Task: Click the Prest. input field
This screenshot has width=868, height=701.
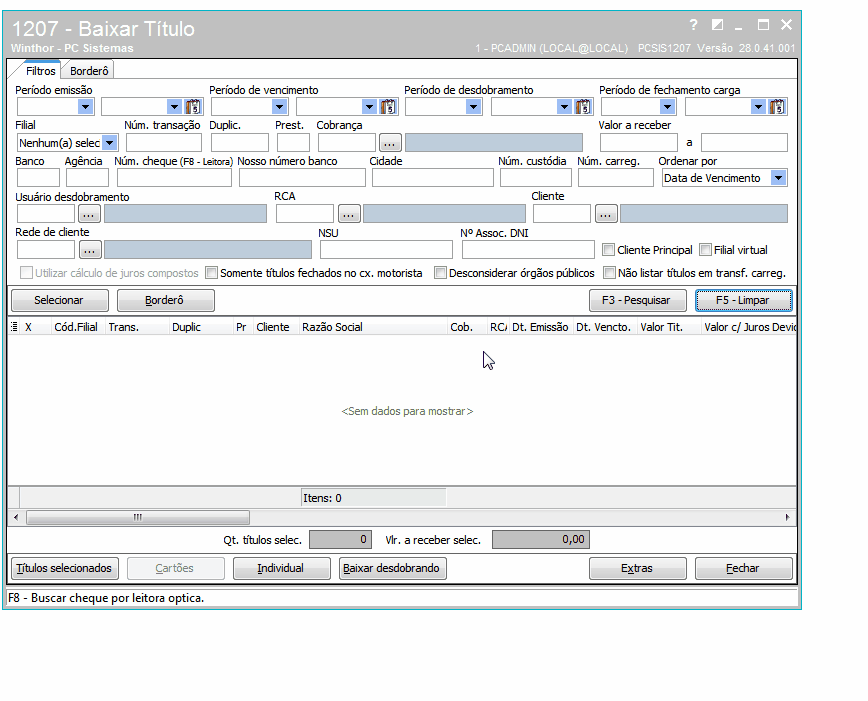Action: (293, 143)
